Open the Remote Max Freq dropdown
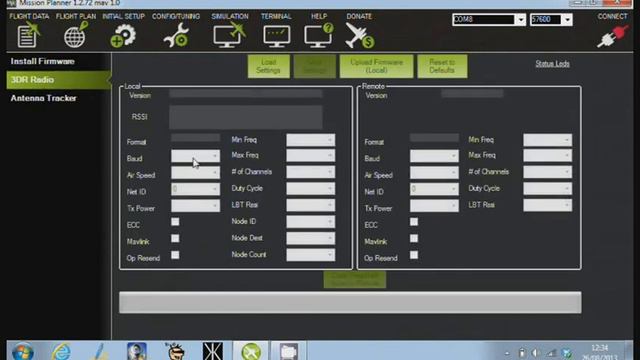 [548, 156]
